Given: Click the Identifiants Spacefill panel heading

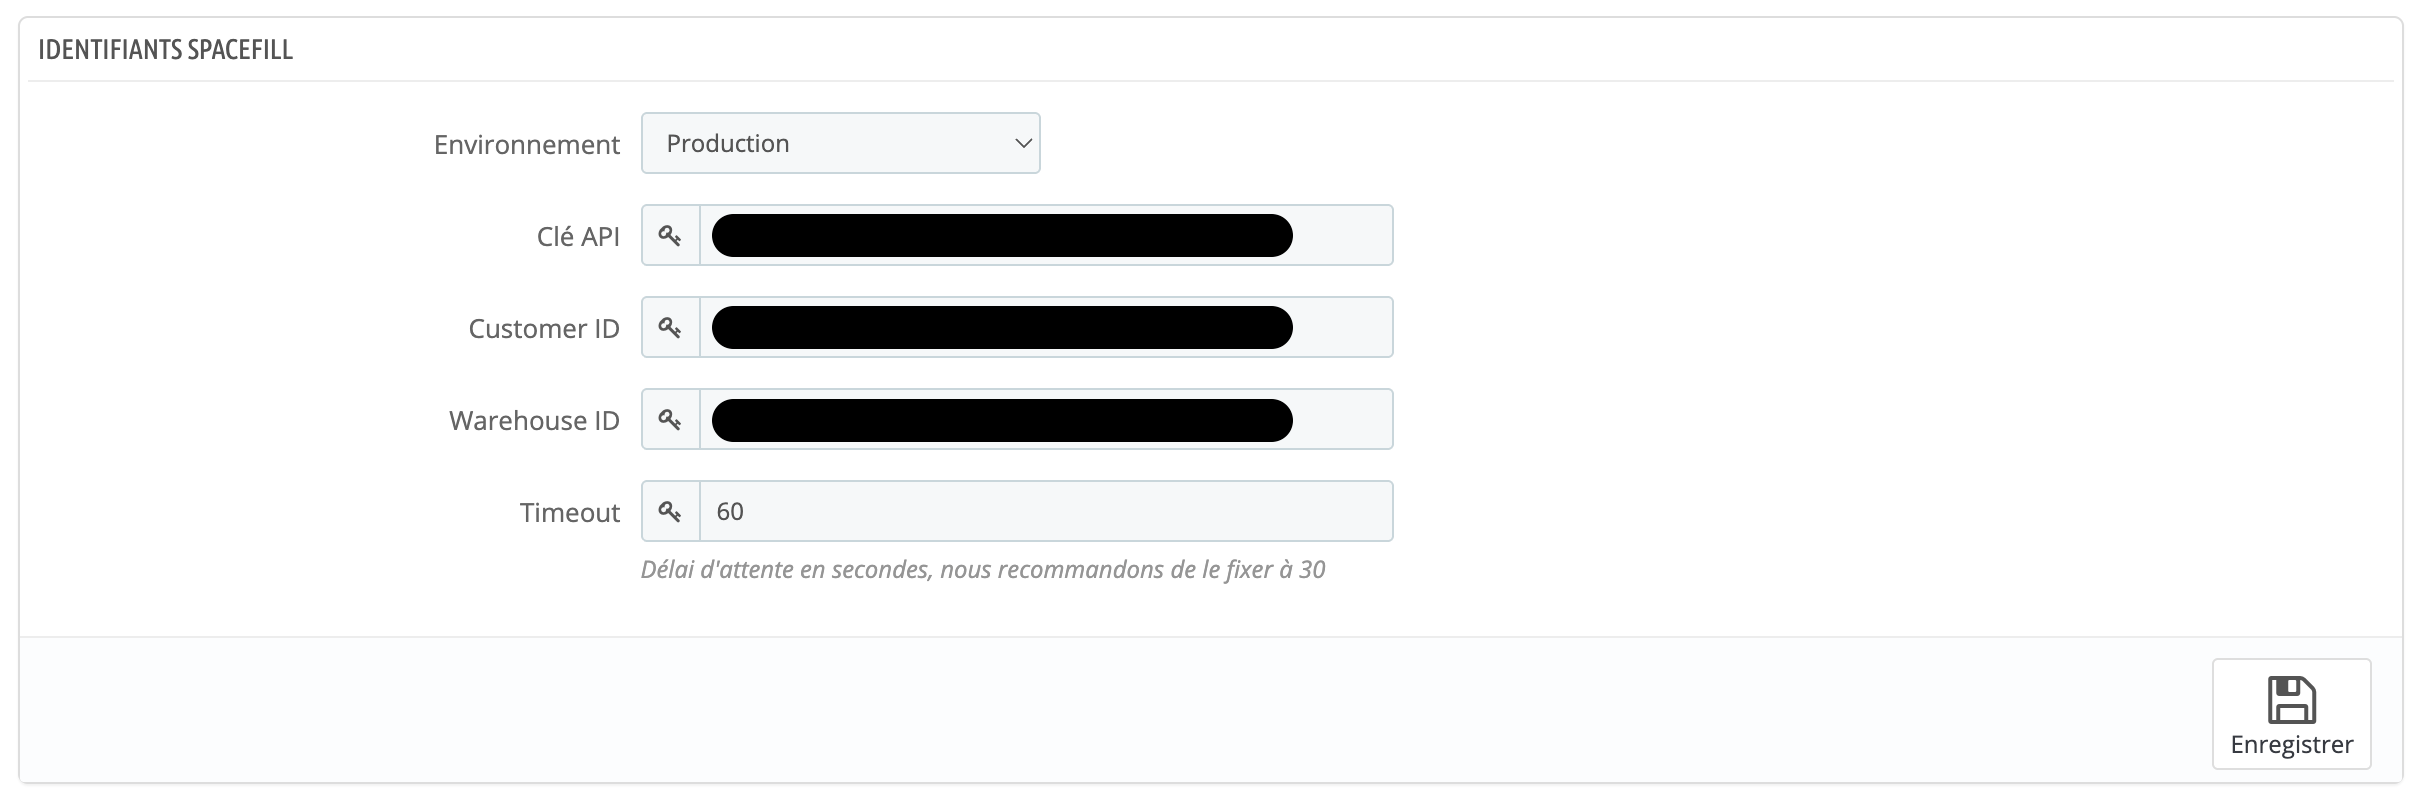Looking at the screenshot, I should 166,50.
